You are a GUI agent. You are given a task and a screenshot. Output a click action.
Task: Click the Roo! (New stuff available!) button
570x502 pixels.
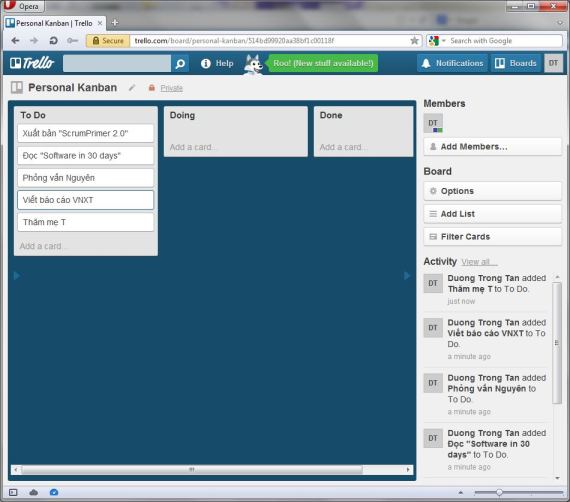pyautogui.click(x=323, y=63)
